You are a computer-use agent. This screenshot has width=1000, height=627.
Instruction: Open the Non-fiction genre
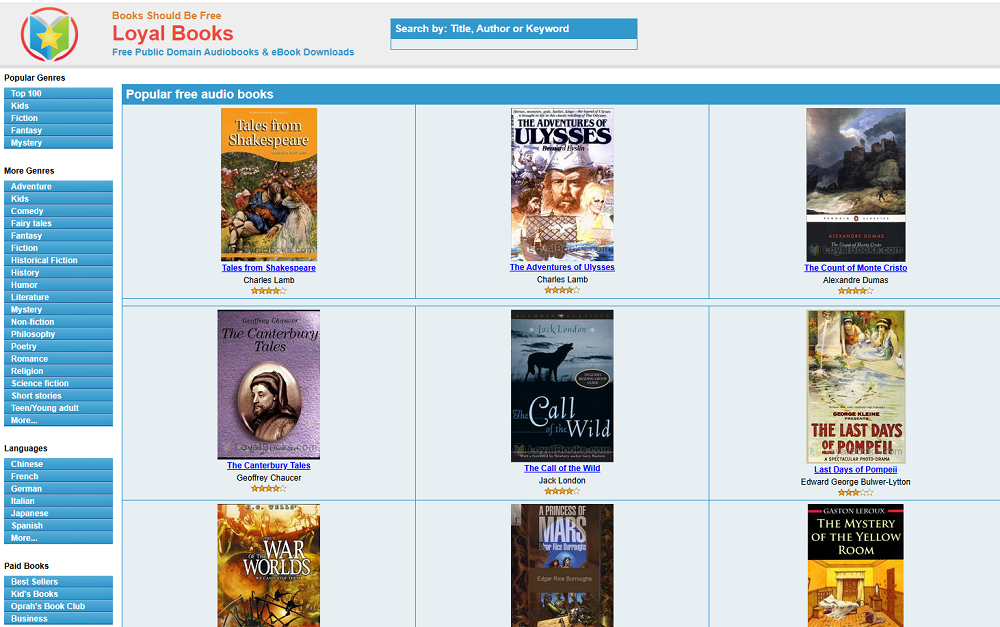coord(58,322)
